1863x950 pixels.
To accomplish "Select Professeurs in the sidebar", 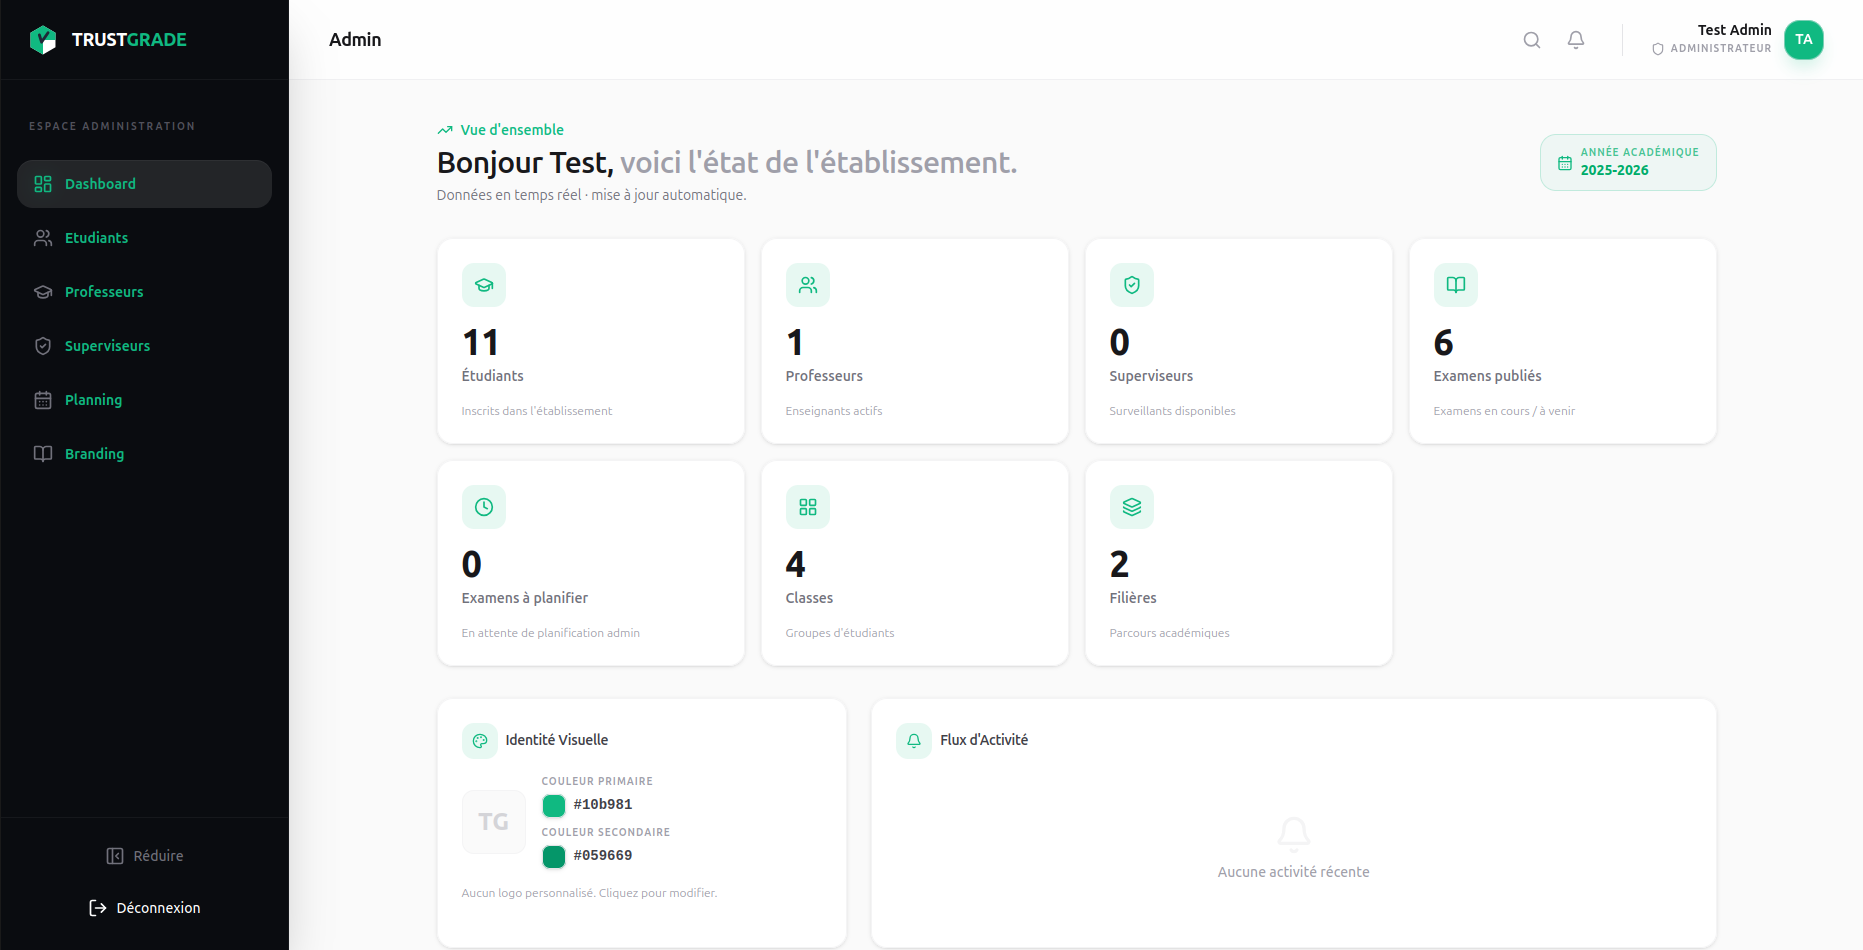I will (104, 292).
